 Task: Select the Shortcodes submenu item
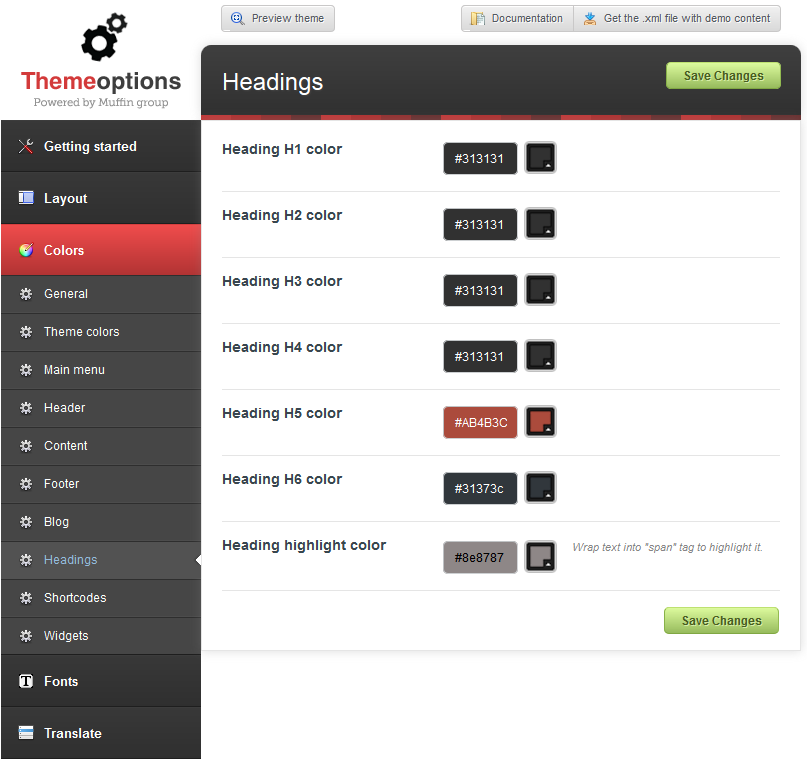(x=75, y=598)
